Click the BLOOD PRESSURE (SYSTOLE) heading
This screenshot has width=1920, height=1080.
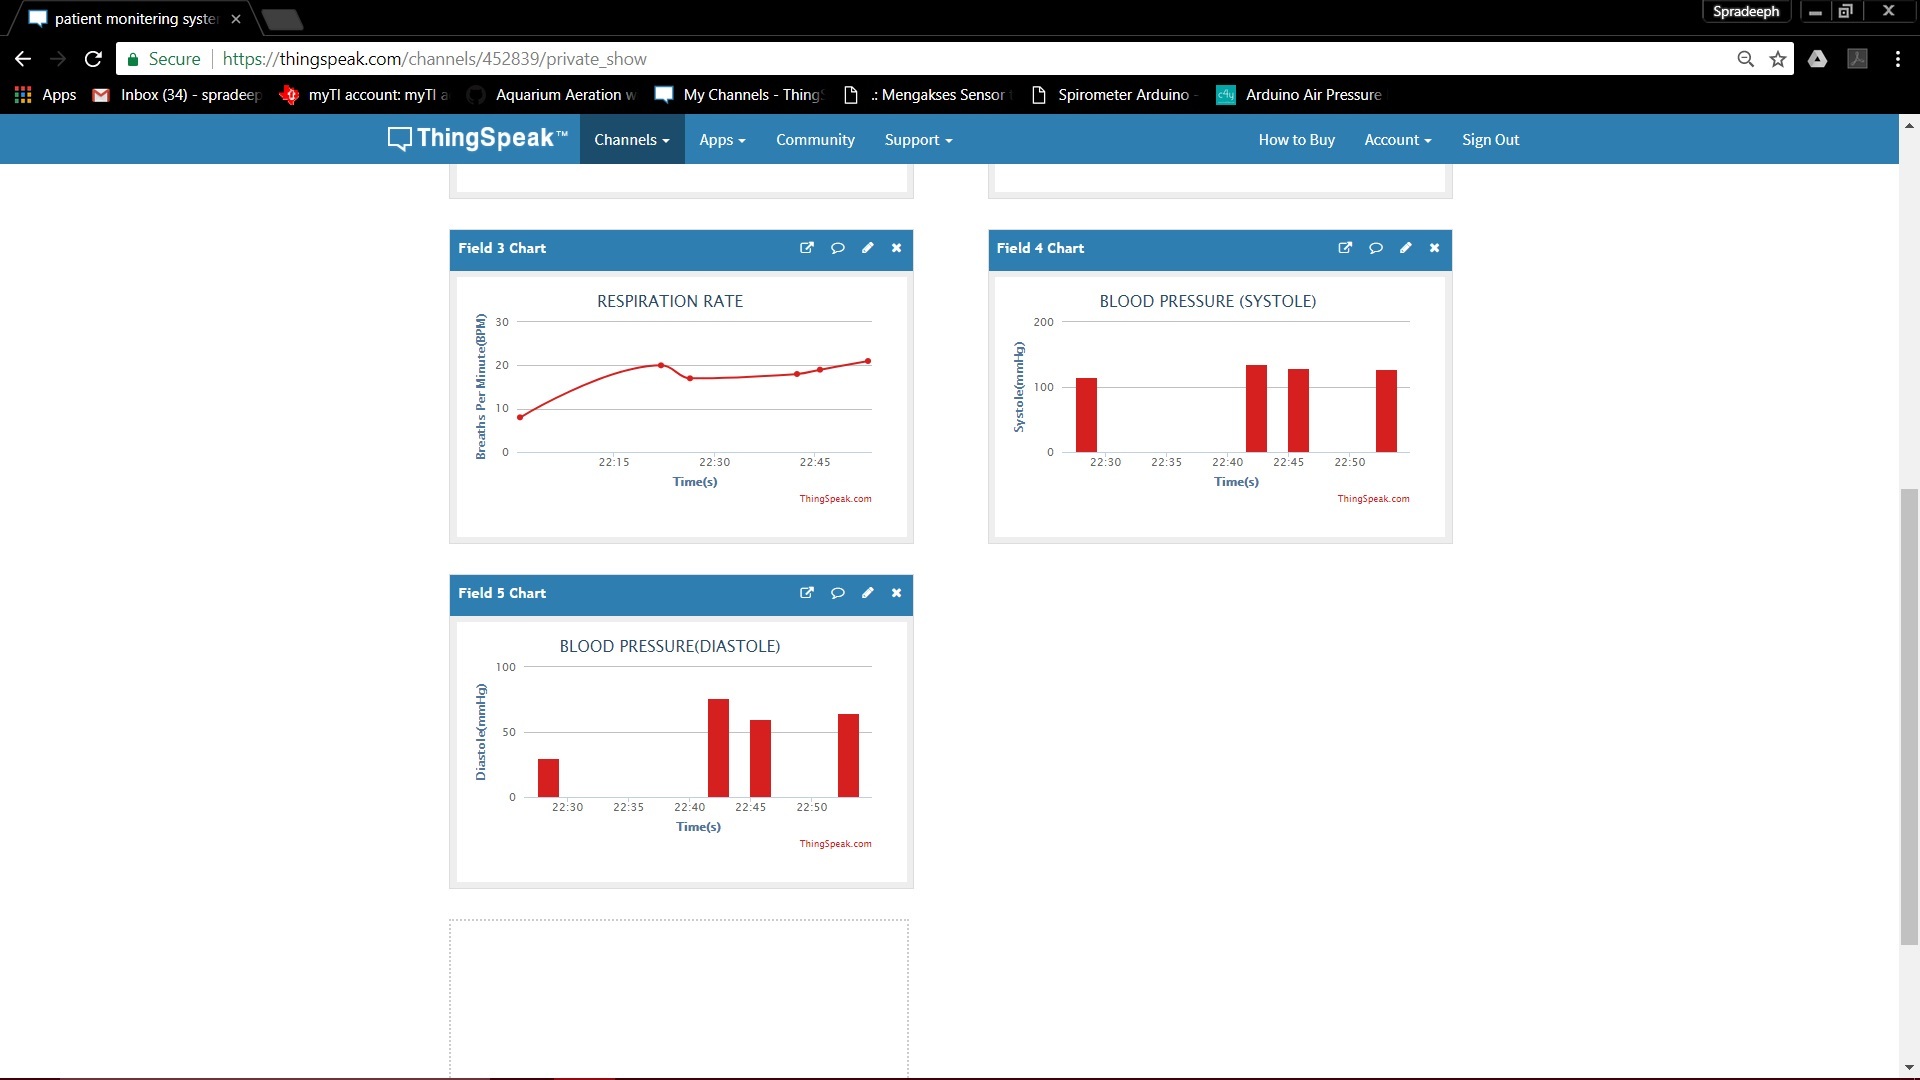tap(1208, 301)
